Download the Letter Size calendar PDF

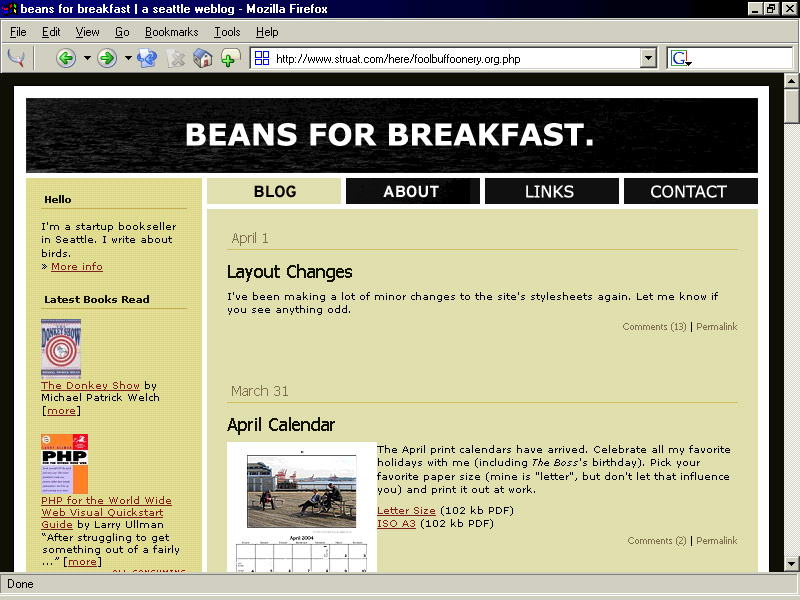point(406,511)
